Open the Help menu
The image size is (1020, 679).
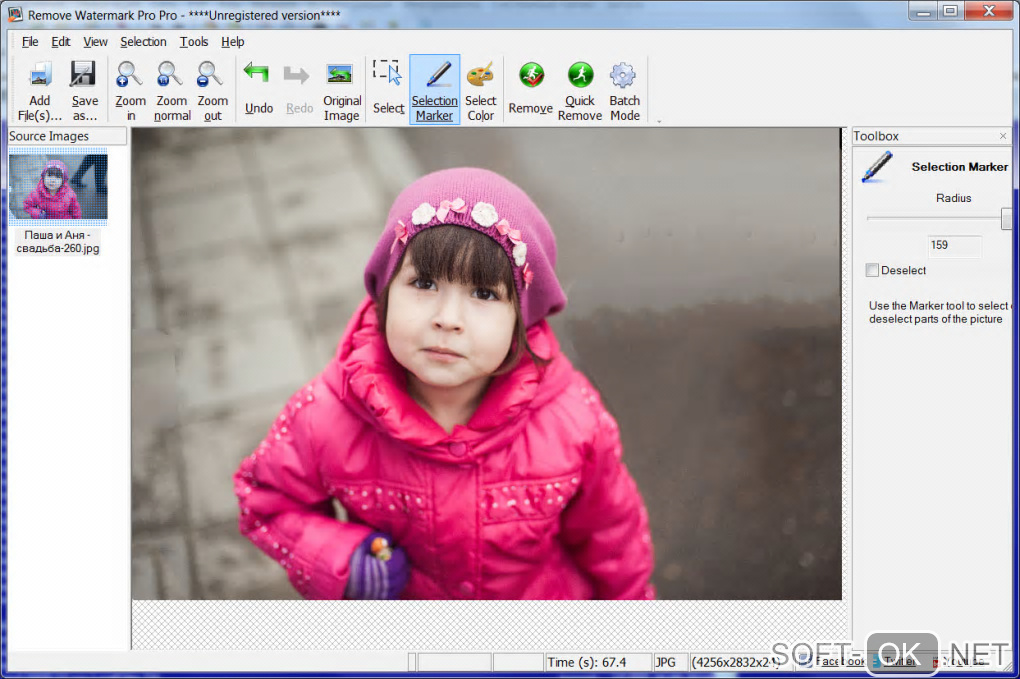[x=232, y=42]
